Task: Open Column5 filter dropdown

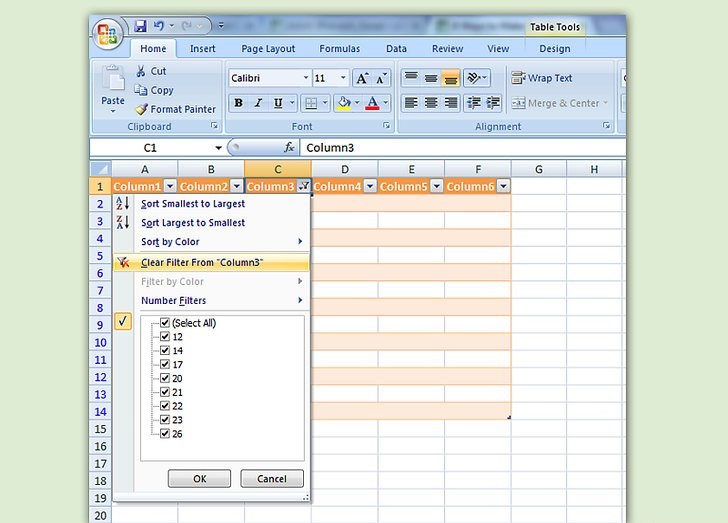Action: [x=436, y=186]
